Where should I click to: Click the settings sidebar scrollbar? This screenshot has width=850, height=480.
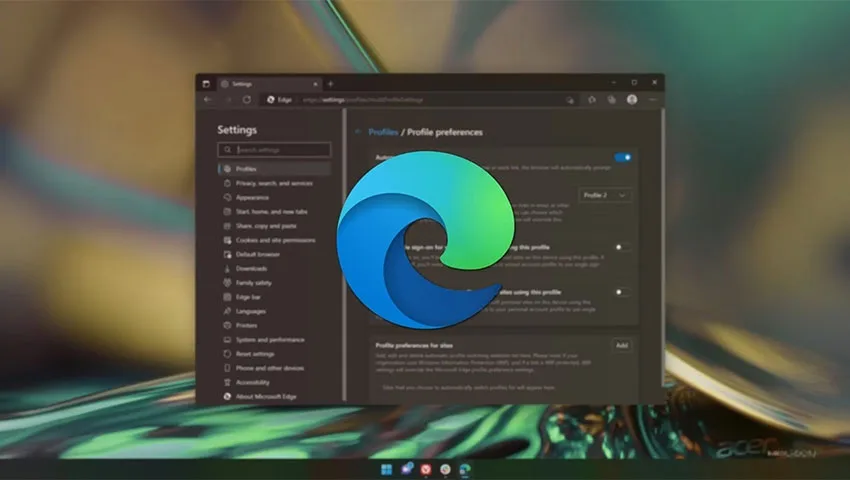tap(344, 255)
